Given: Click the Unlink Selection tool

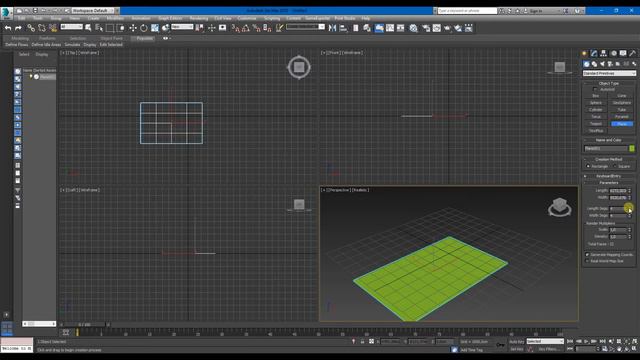Looking at the screenshot, I should pos(42,28).
